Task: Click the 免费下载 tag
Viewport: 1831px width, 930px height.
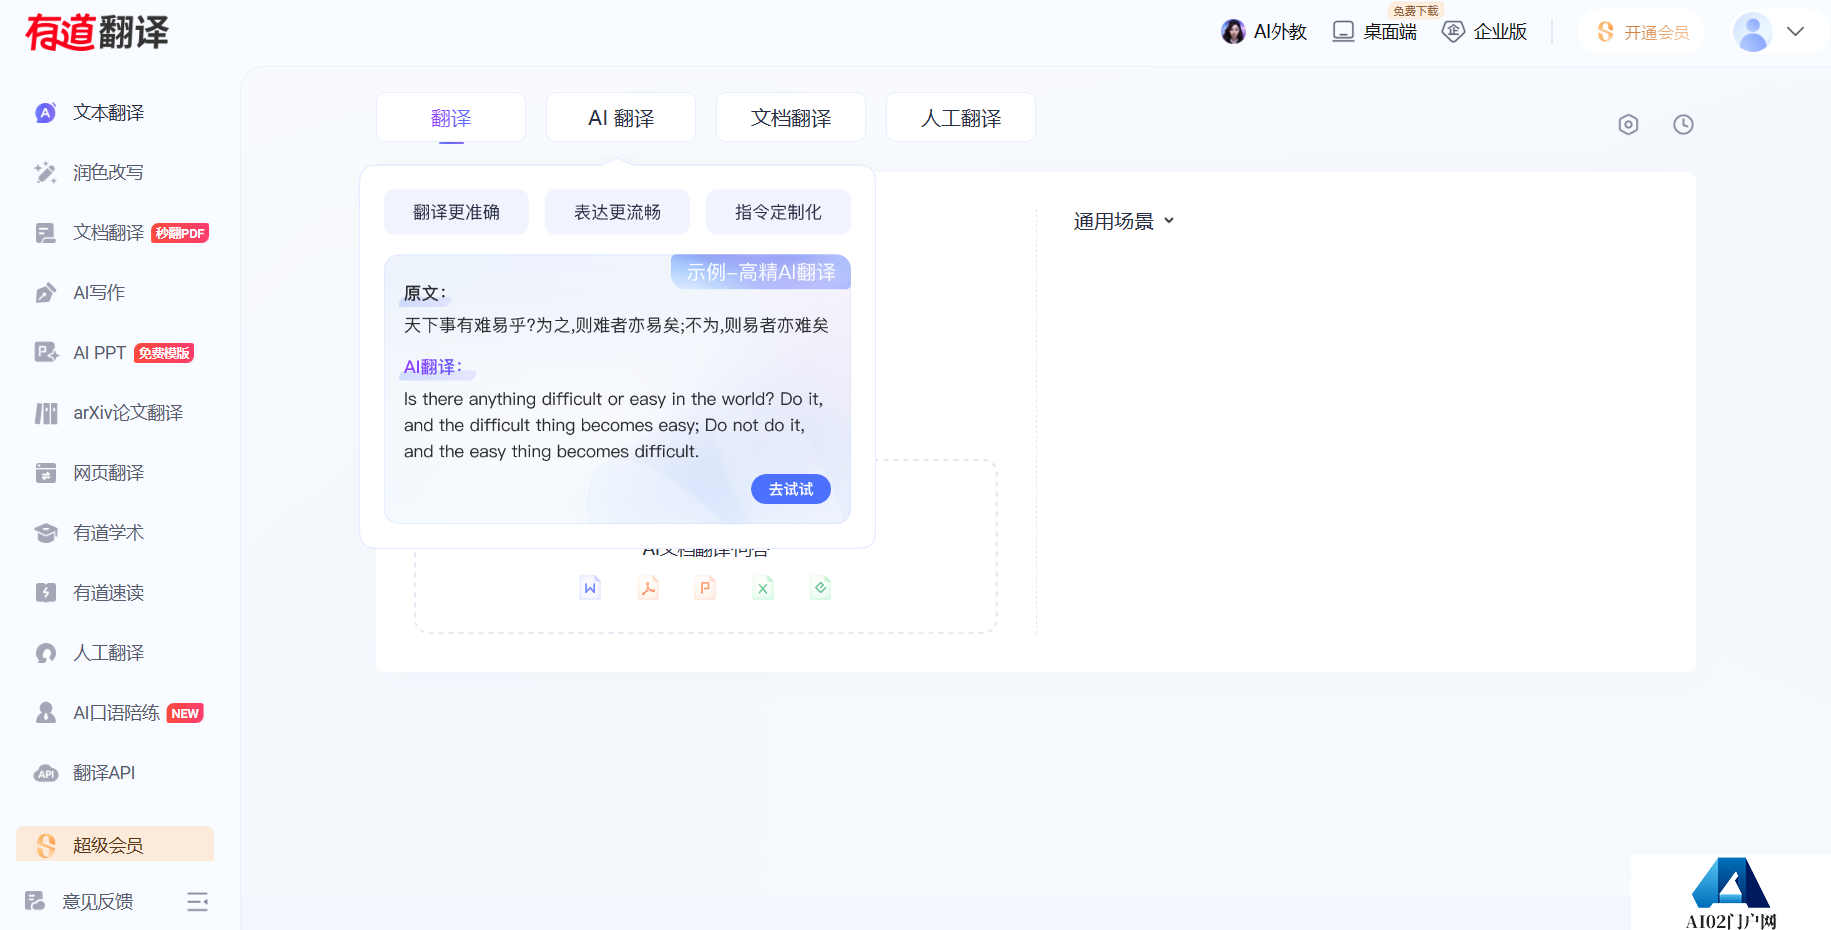Action: (x=1415, y=10)
